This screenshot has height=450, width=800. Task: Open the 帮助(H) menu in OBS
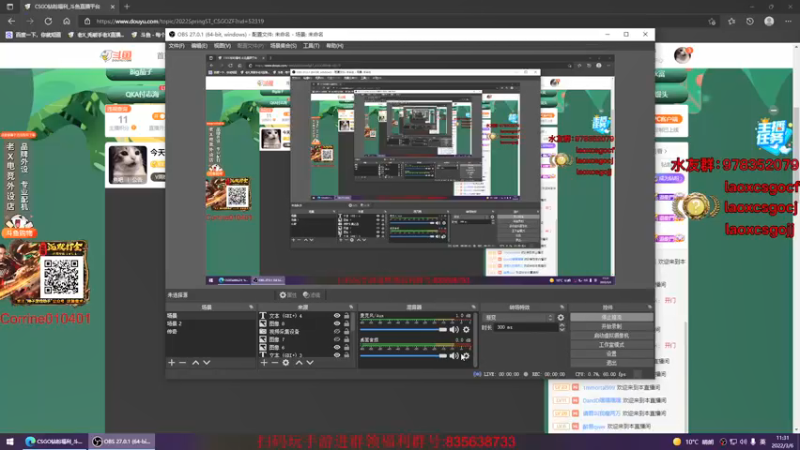tap(335, 46)
